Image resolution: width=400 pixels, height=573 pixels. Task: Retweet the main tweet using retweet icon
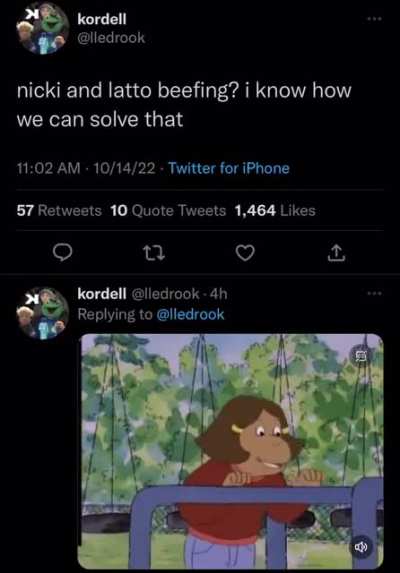[153, 253]
